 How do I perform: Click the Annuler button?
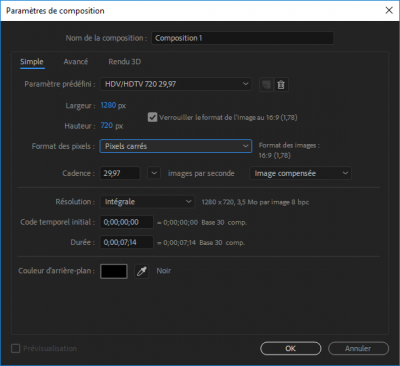tap(358, 348)
